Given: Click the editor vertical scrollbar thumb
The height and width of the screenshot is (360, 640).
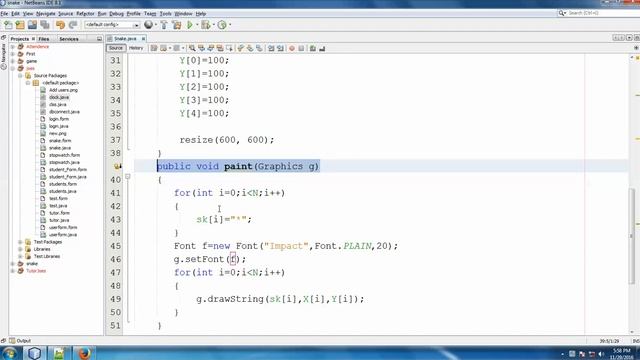Looking at the screenshot, I should 632,236.
